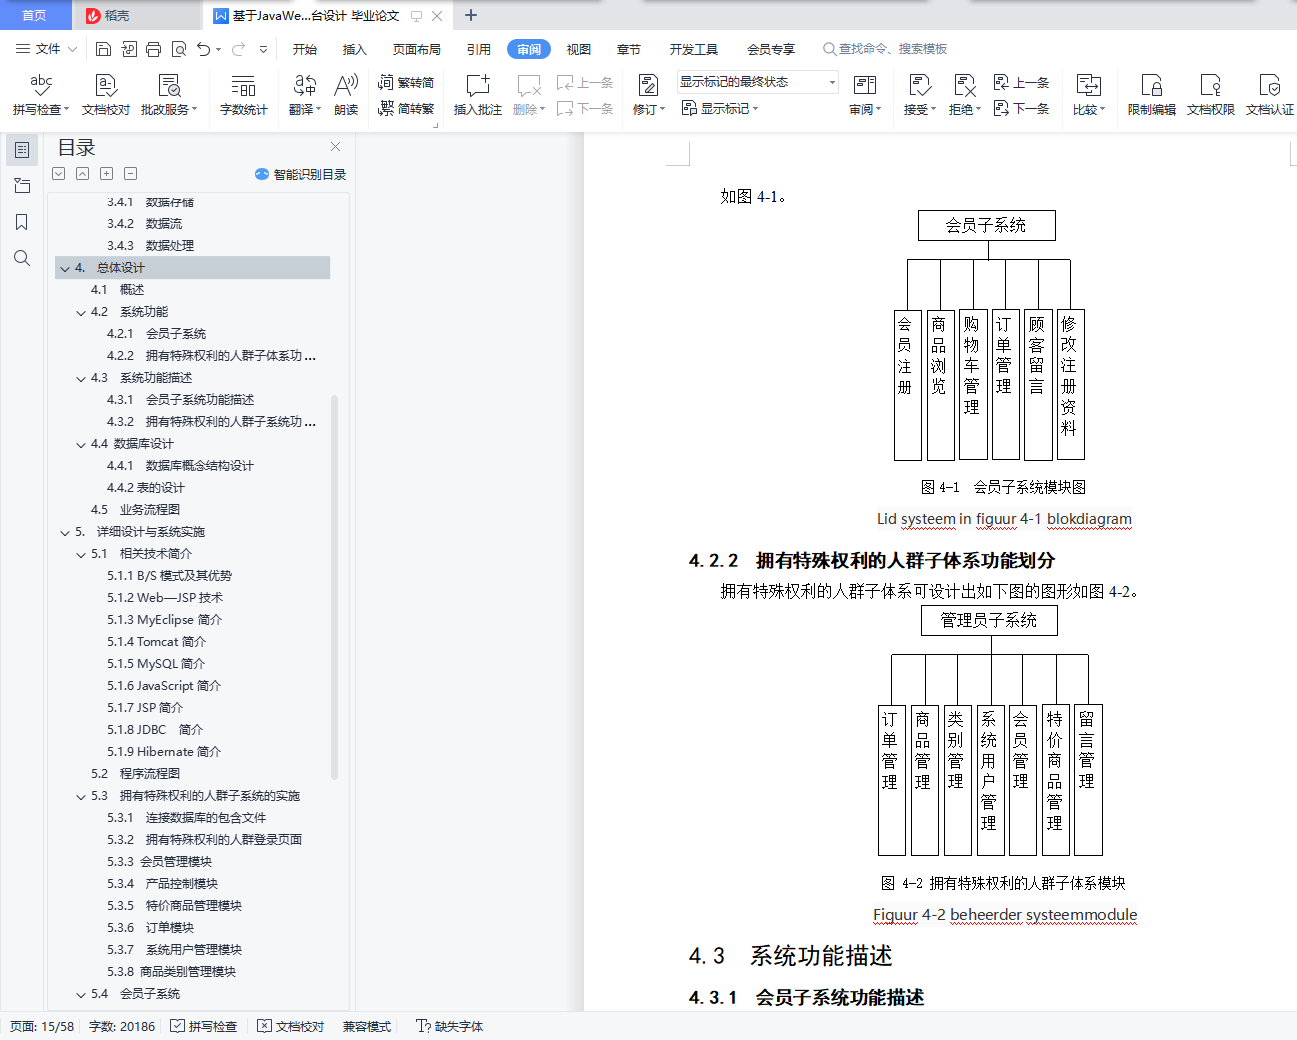The width and height of the screenshot is (1297, 1040).
Task: Click 缺失字体 in status bar
Action: [x=450, y=1026]
